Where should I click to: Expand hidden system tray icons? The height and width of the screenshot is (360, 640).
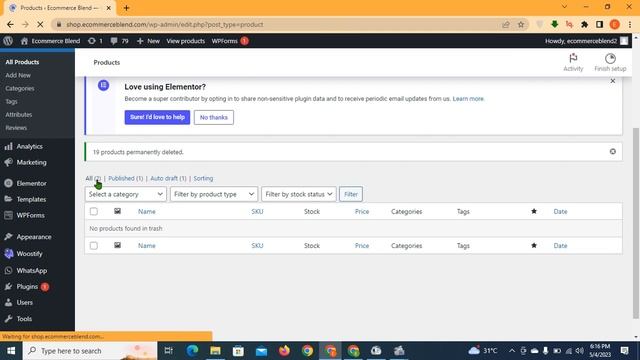[x=512, y=351]
